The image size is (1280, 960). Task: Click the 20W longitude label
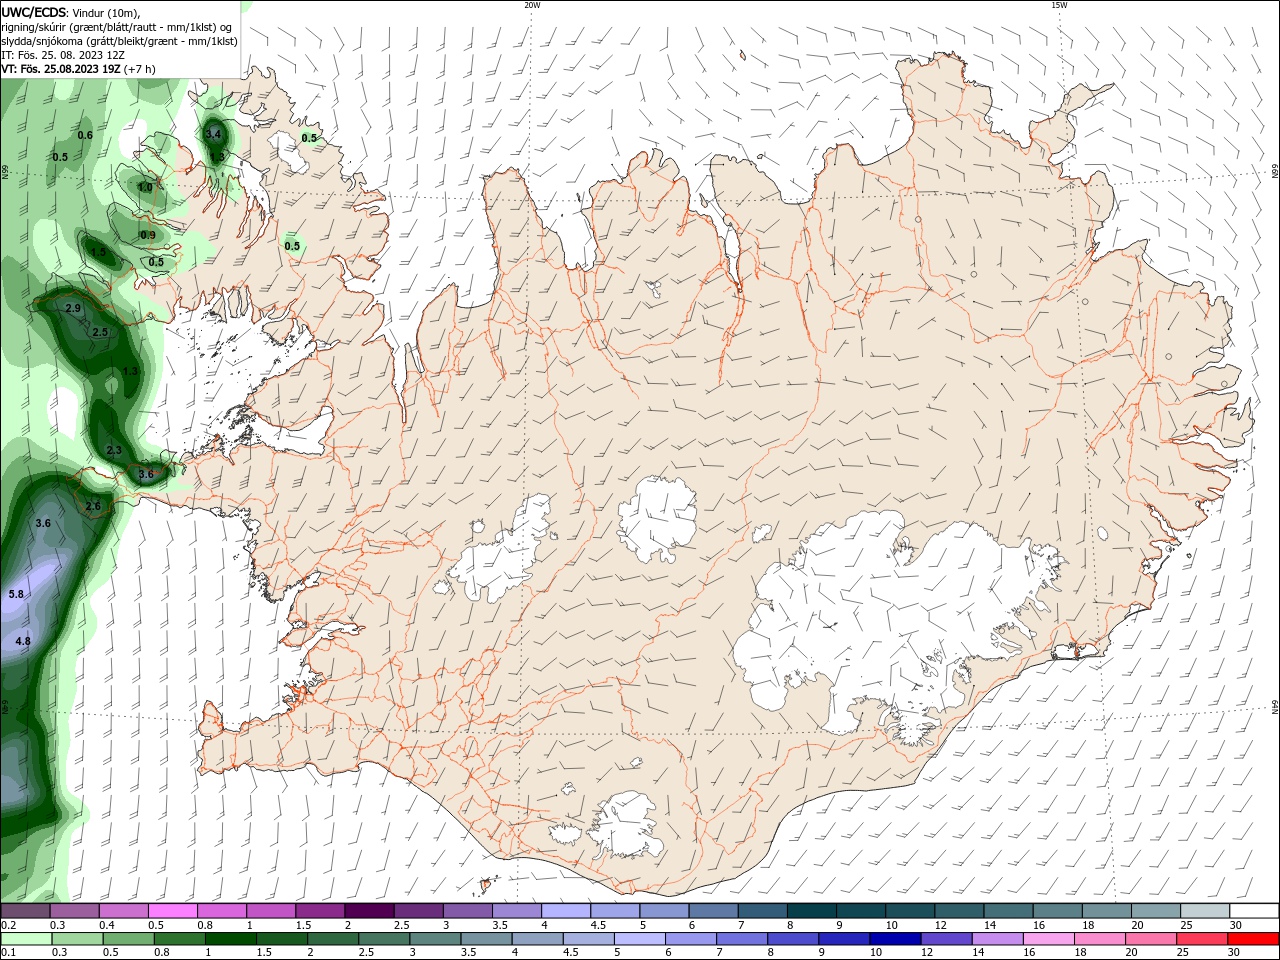(532, 5)
